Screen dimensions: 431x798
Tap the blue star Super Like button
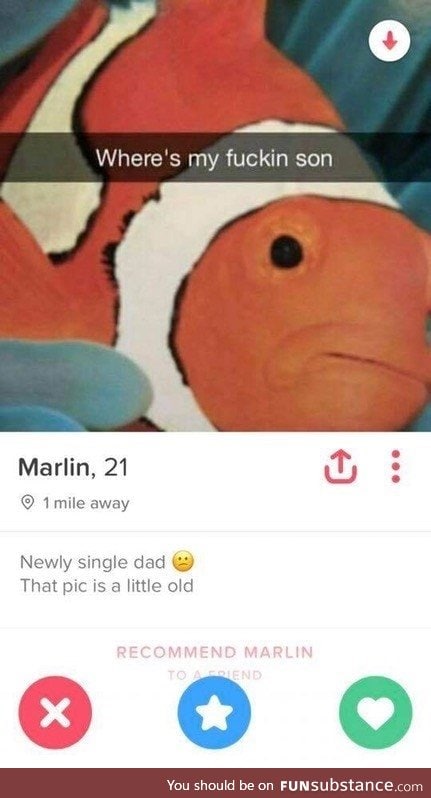pyautogui.click(x=214, y=712)
